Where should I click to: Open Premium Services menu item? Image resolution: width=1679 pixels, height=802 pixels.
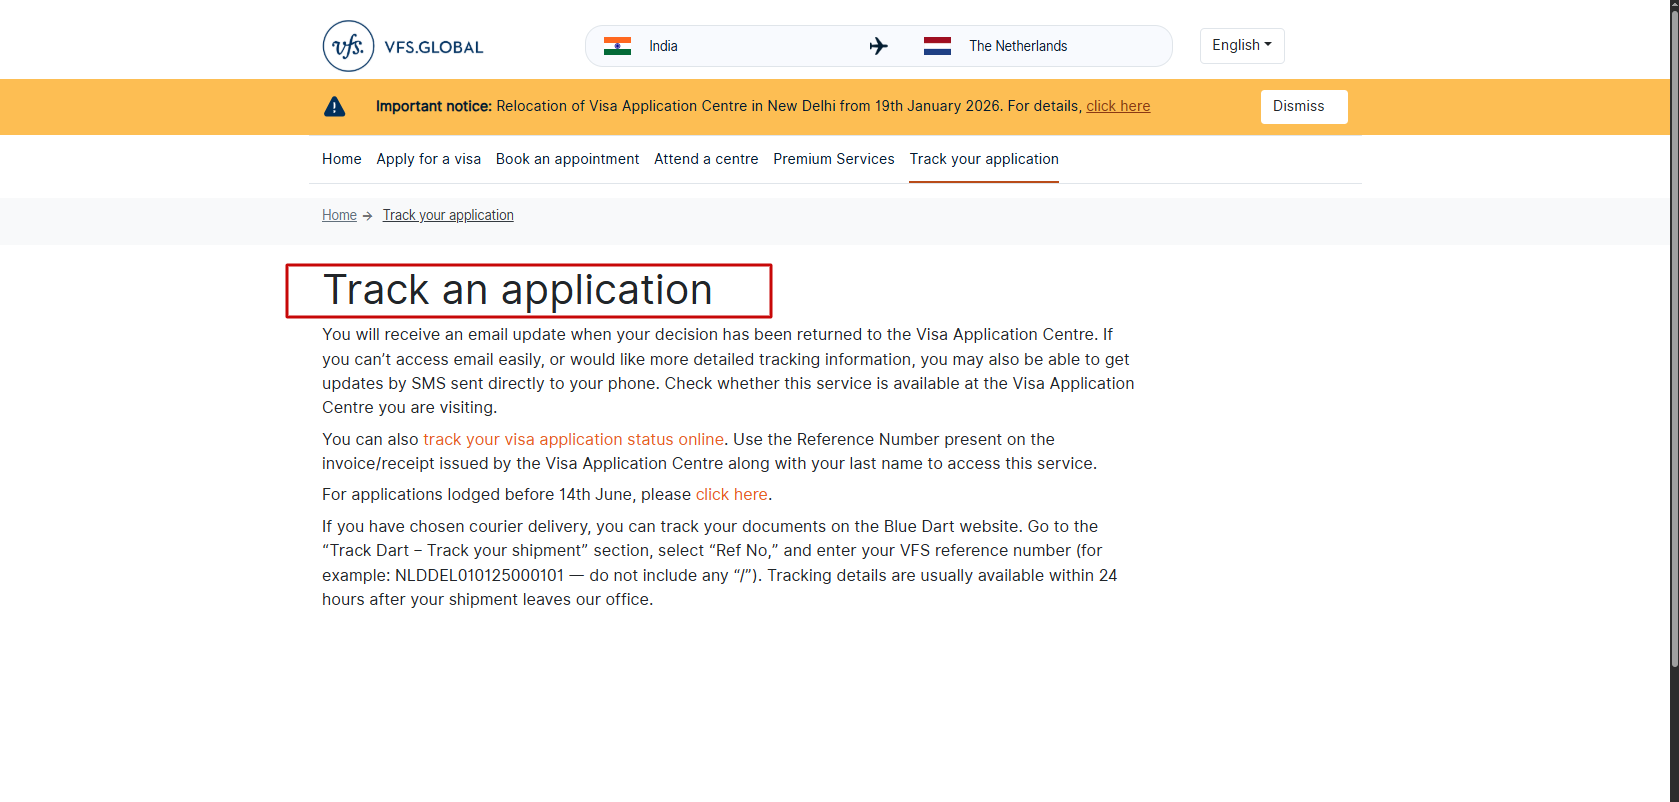click(834, 159)
